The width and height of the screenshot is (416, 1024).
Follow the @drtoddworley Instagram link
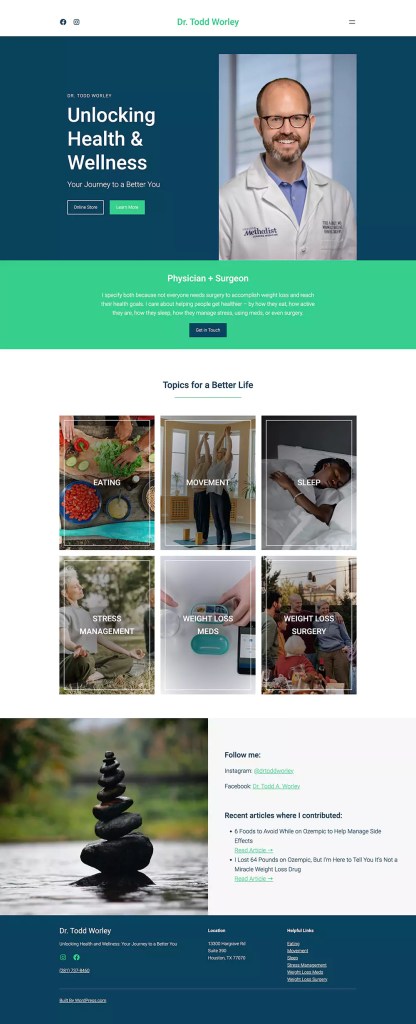tap(274, 771)
